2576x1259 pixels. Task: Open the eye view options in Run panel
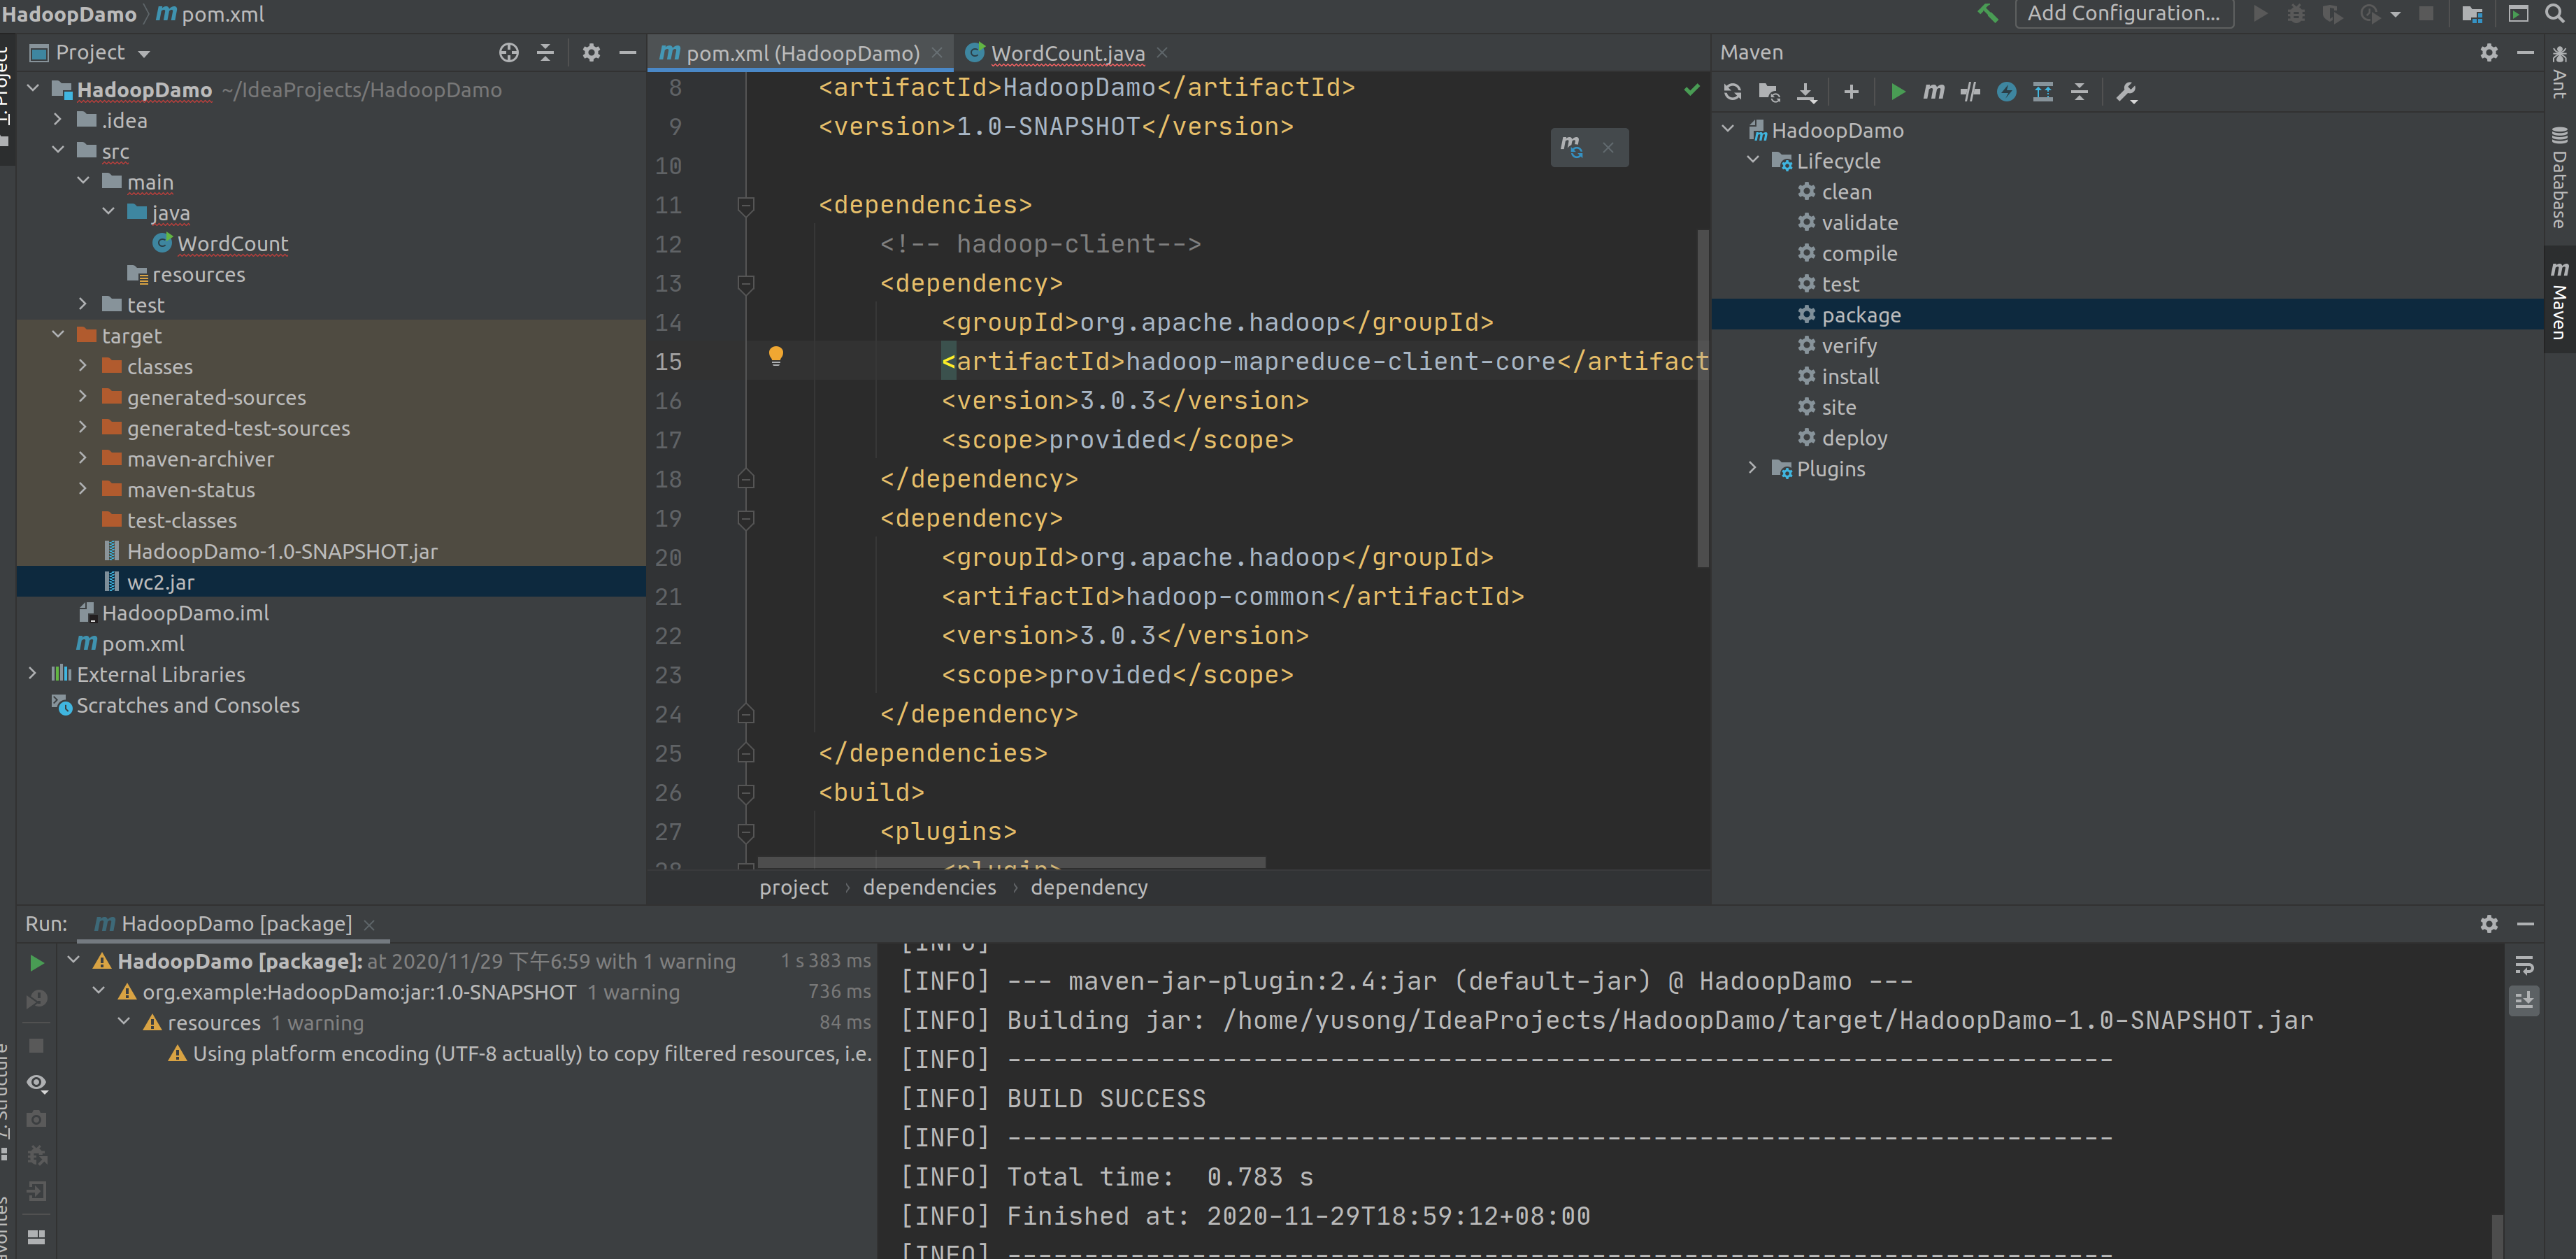point(36,1083)
